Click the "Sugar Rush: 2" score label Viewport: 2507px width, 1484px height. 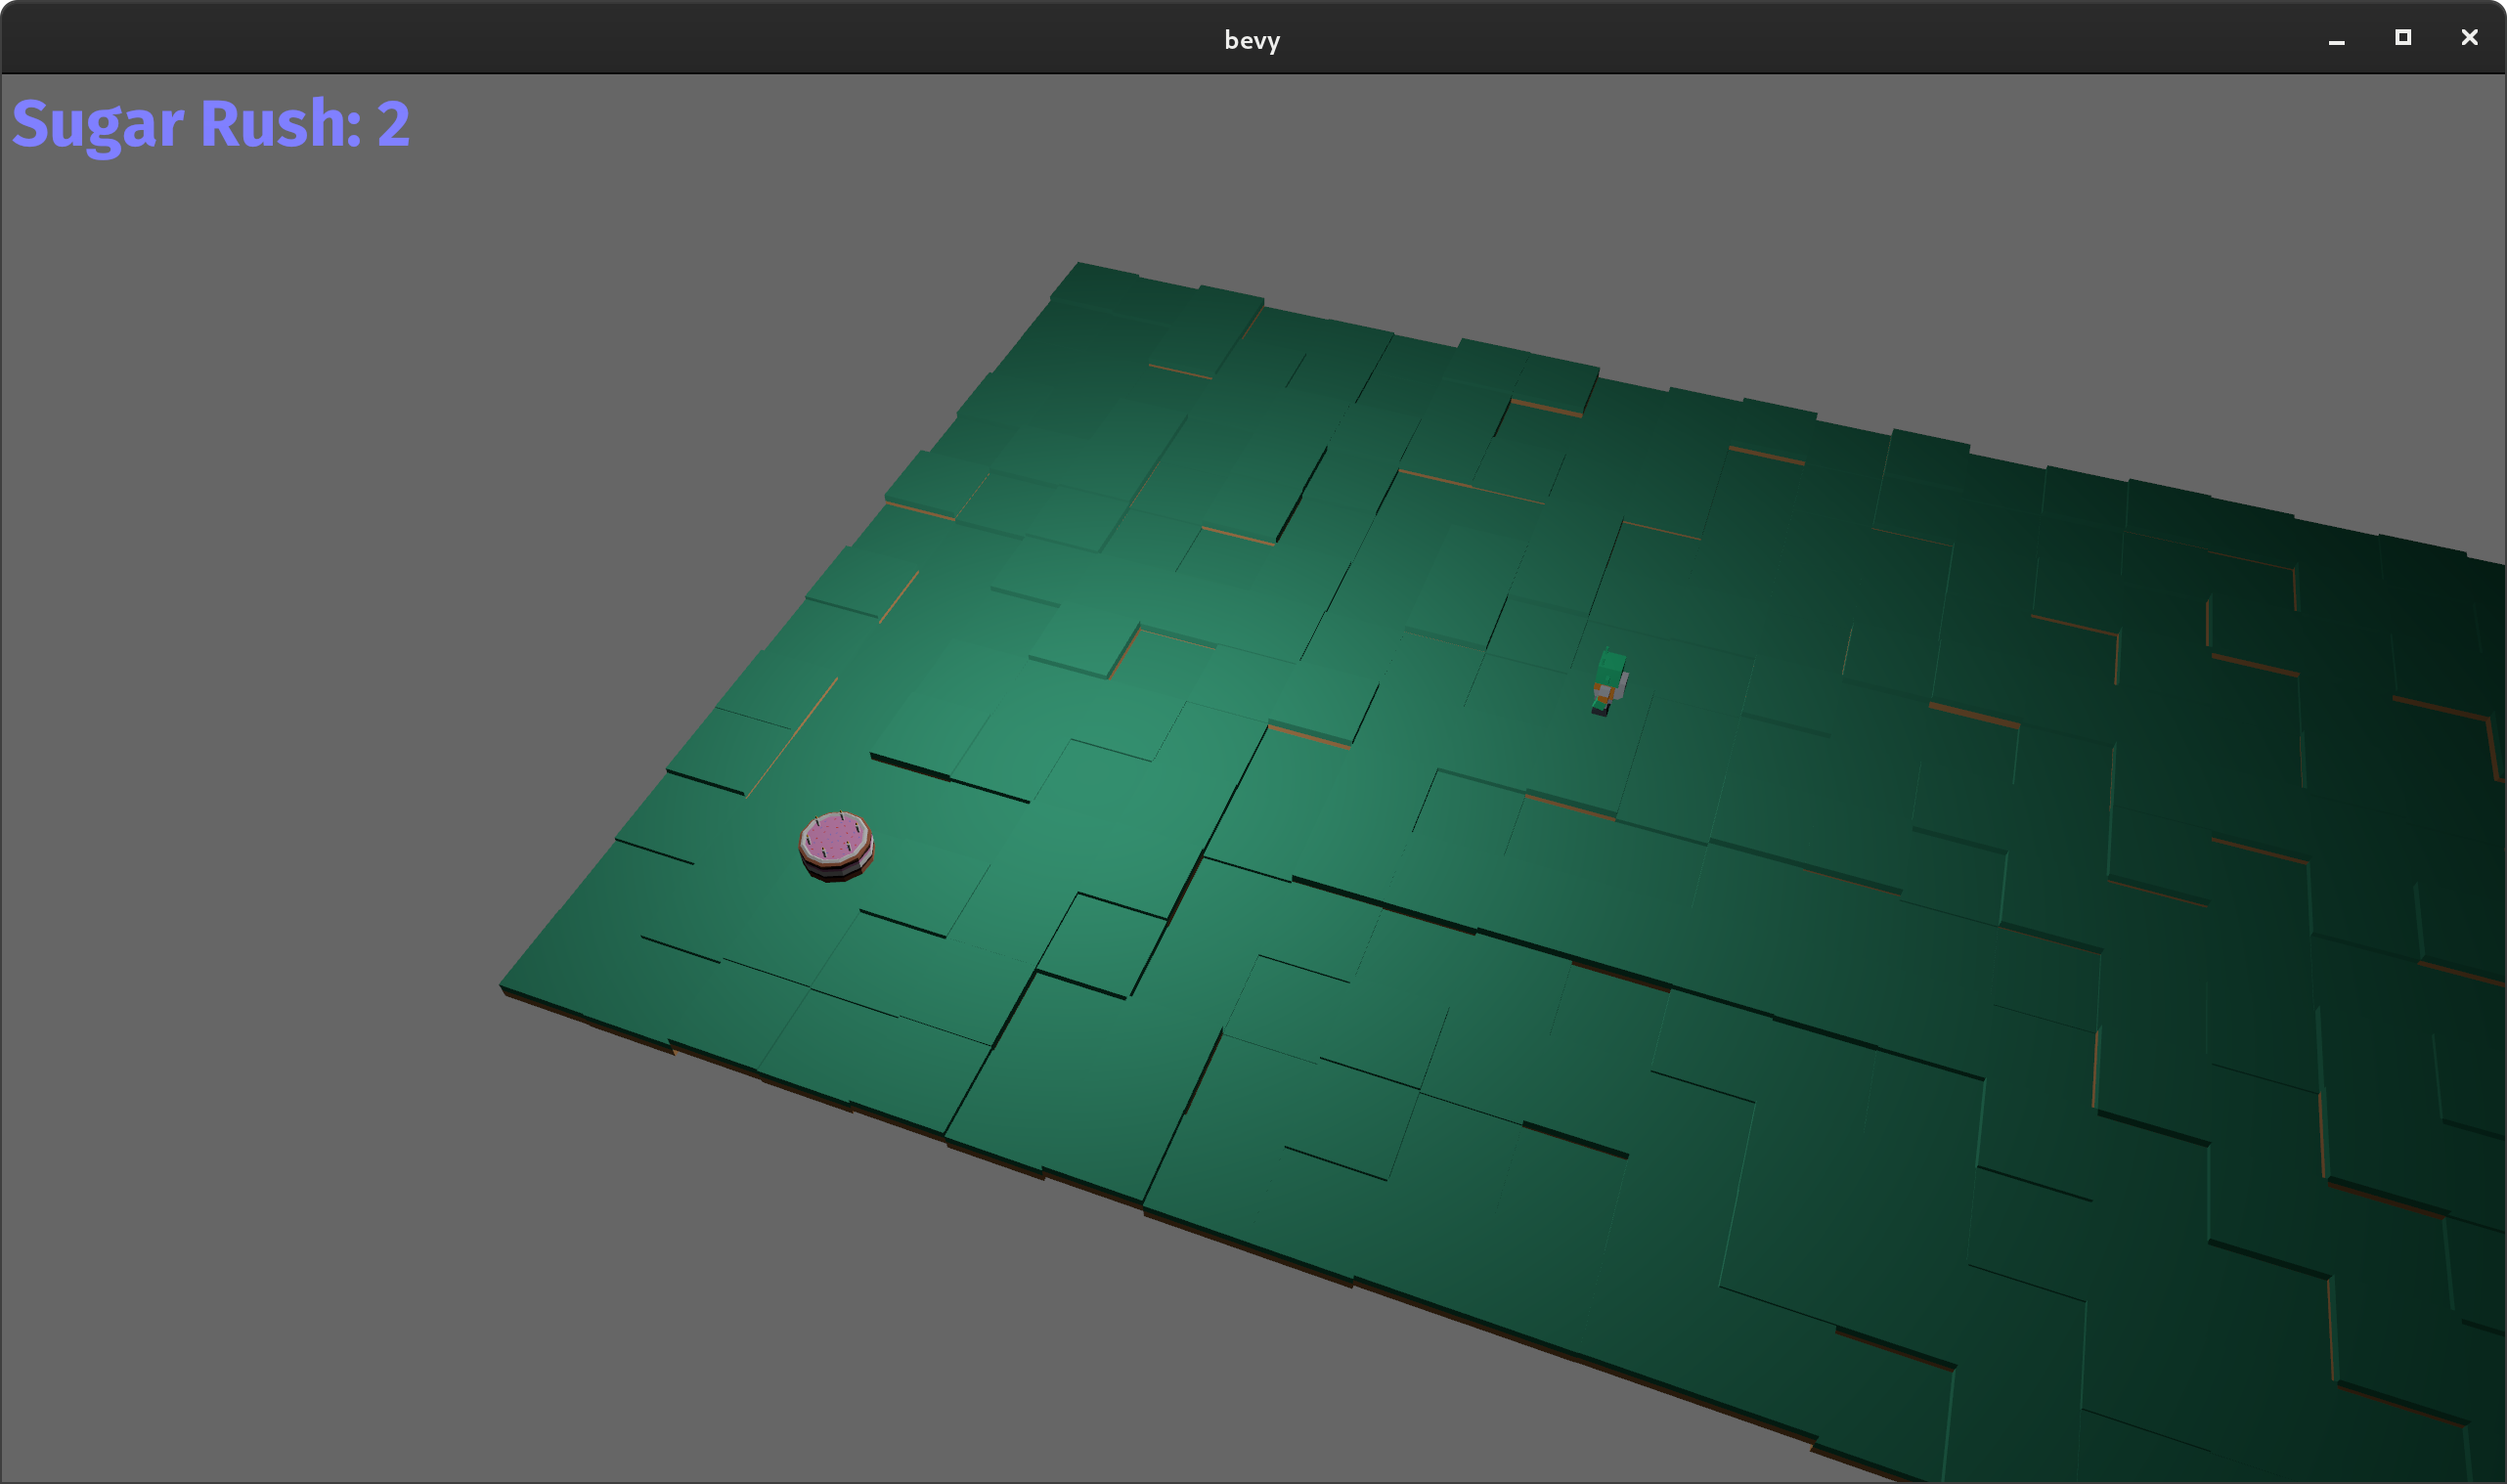(211, 124)
